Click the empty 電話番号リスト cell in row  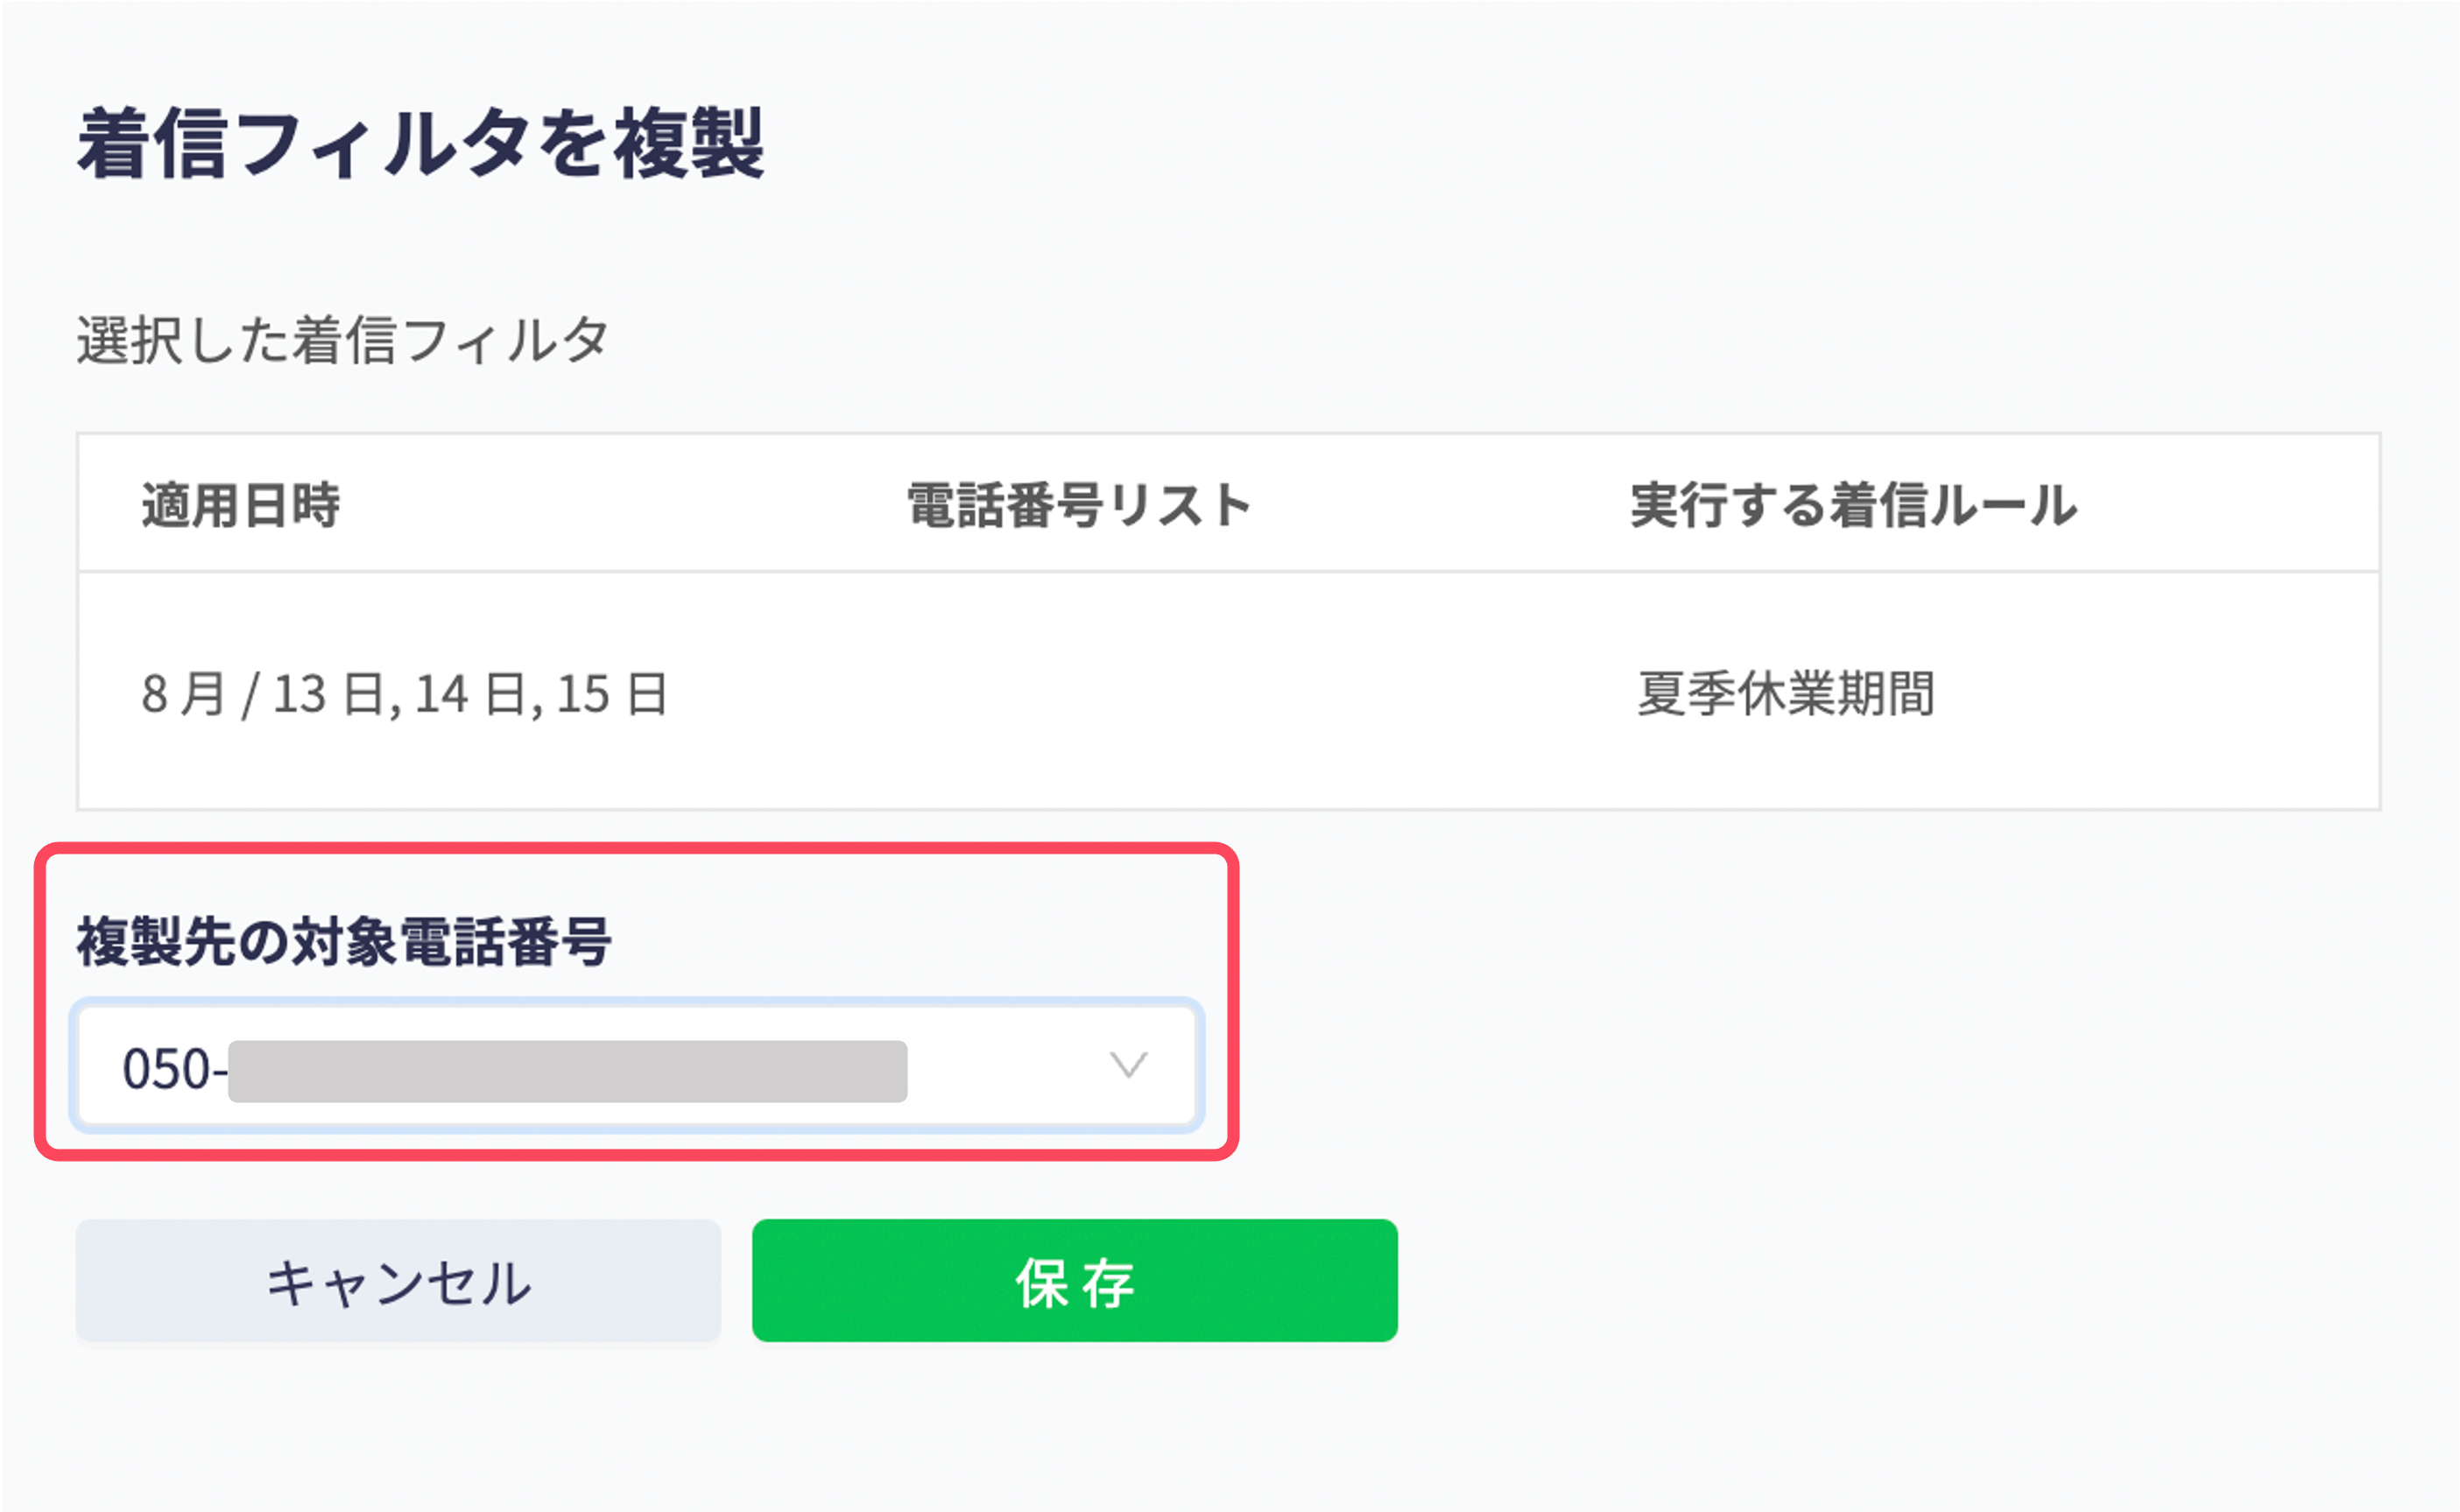point(1078,692)
